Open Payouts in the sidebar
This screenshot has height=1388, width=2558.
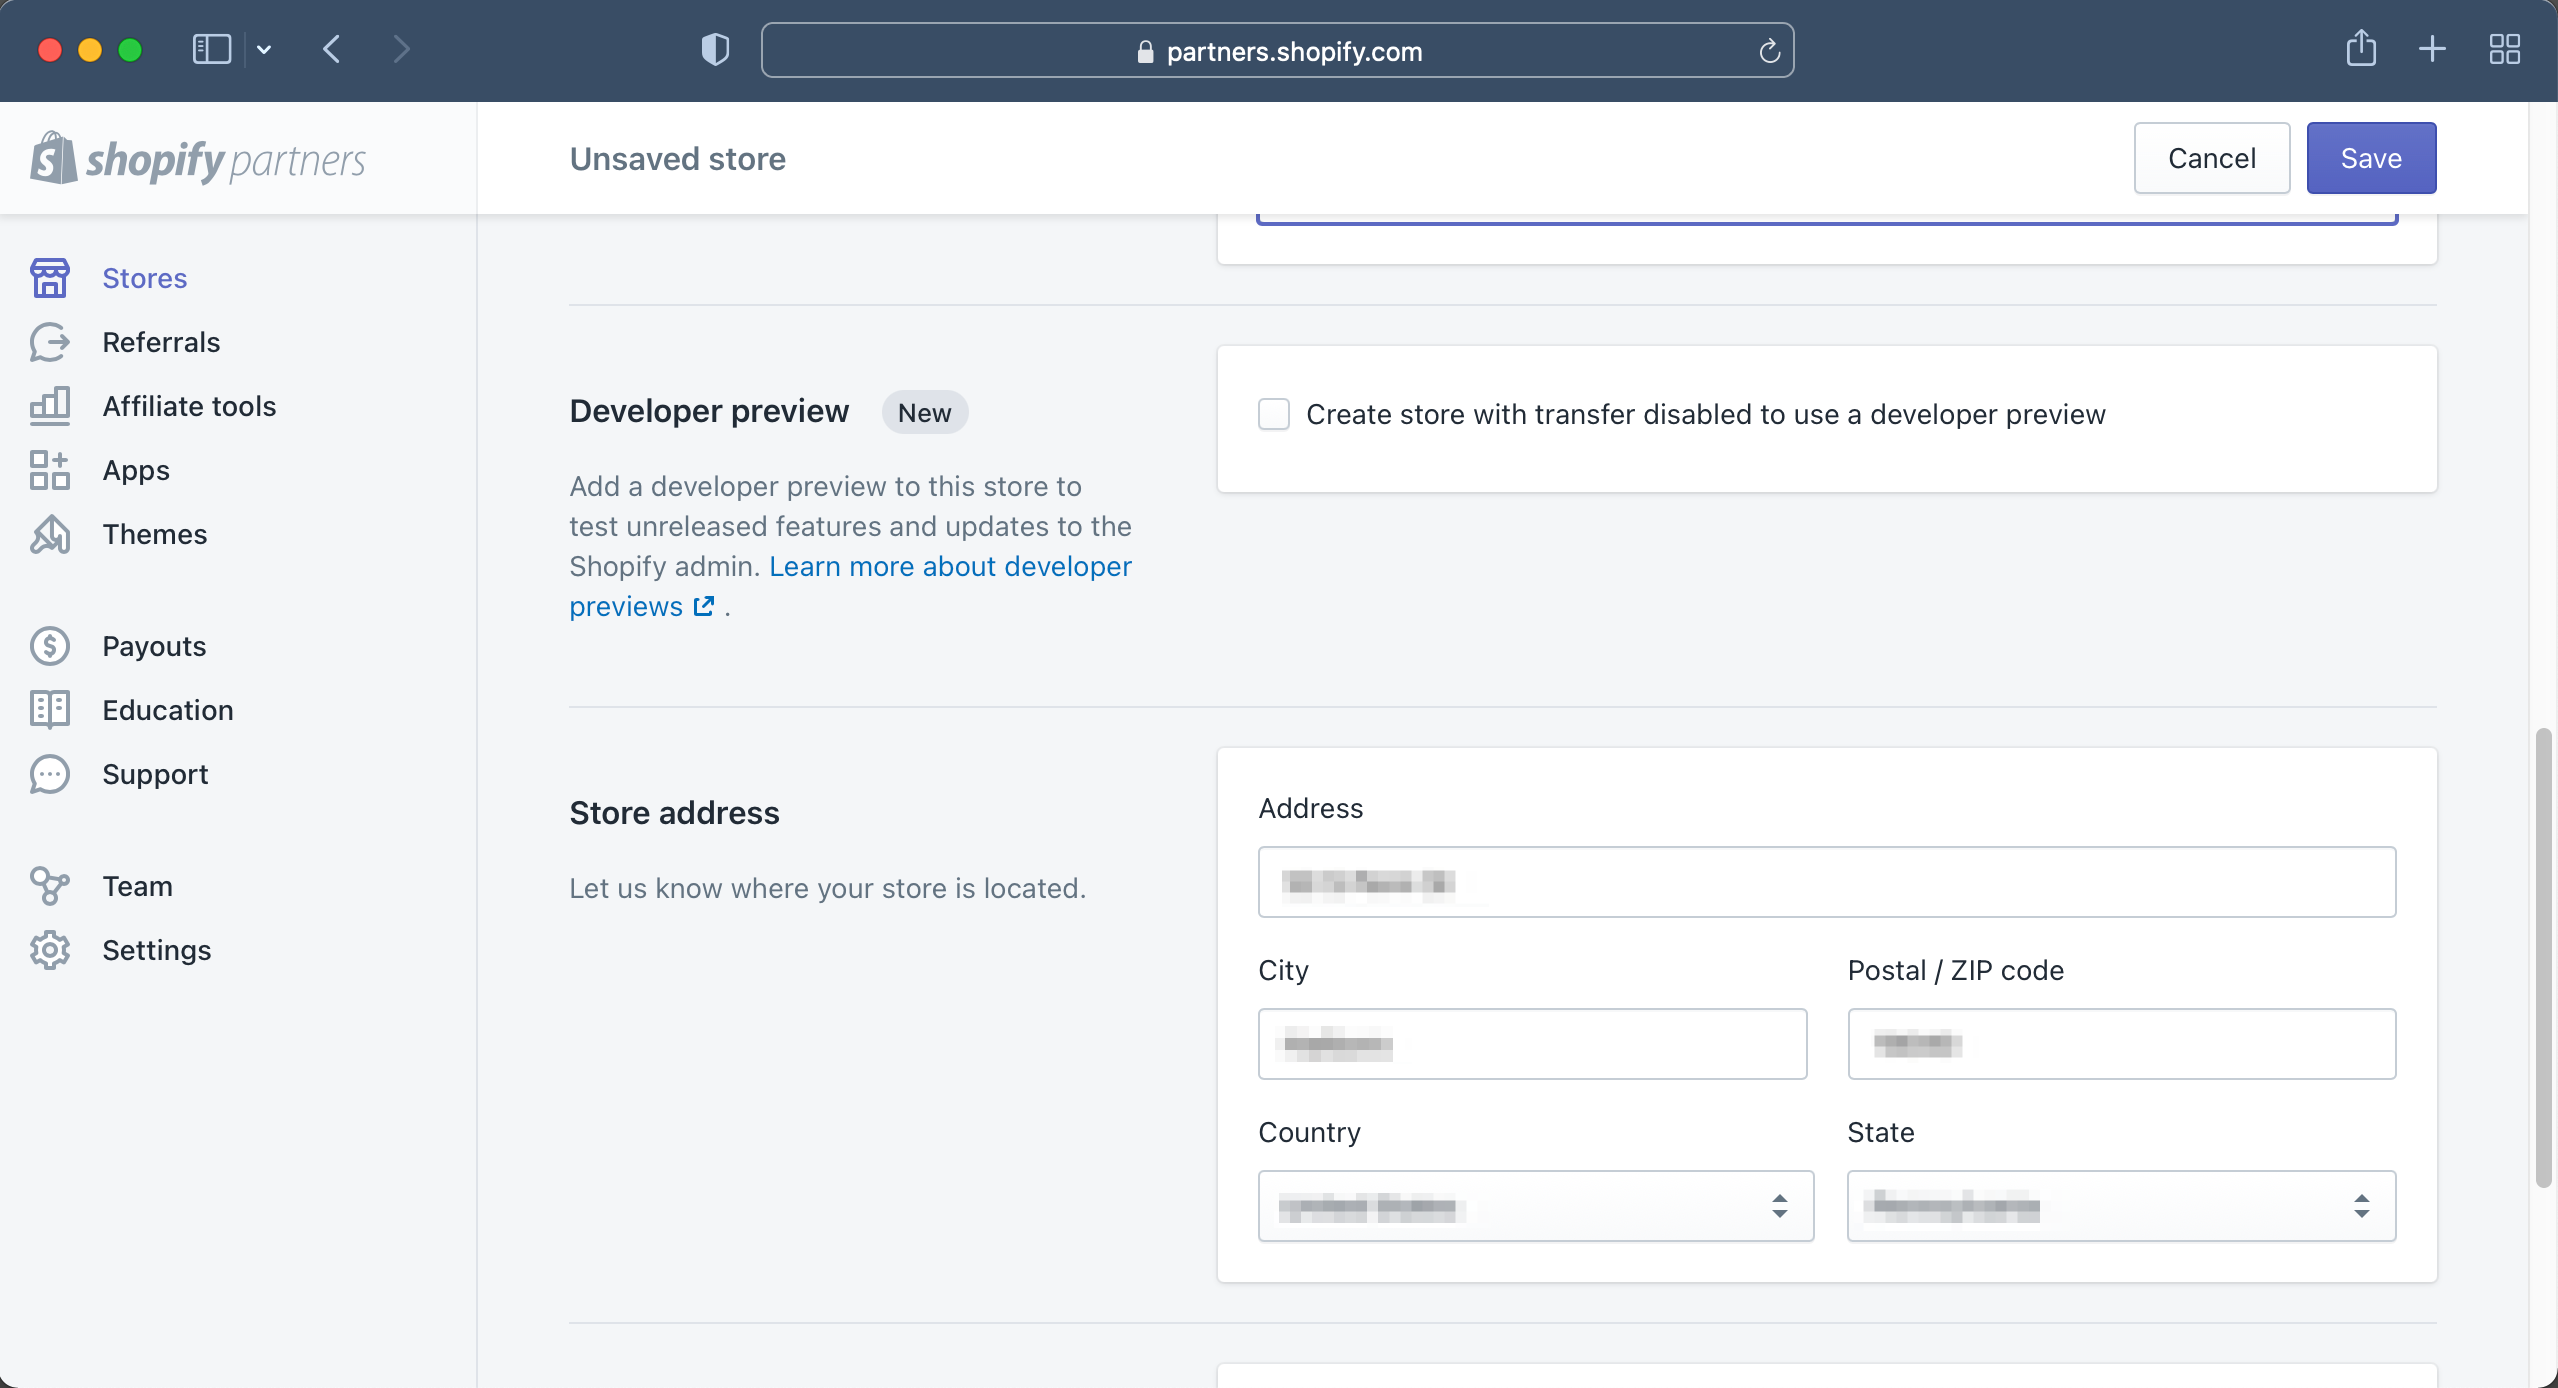[154, 646]
